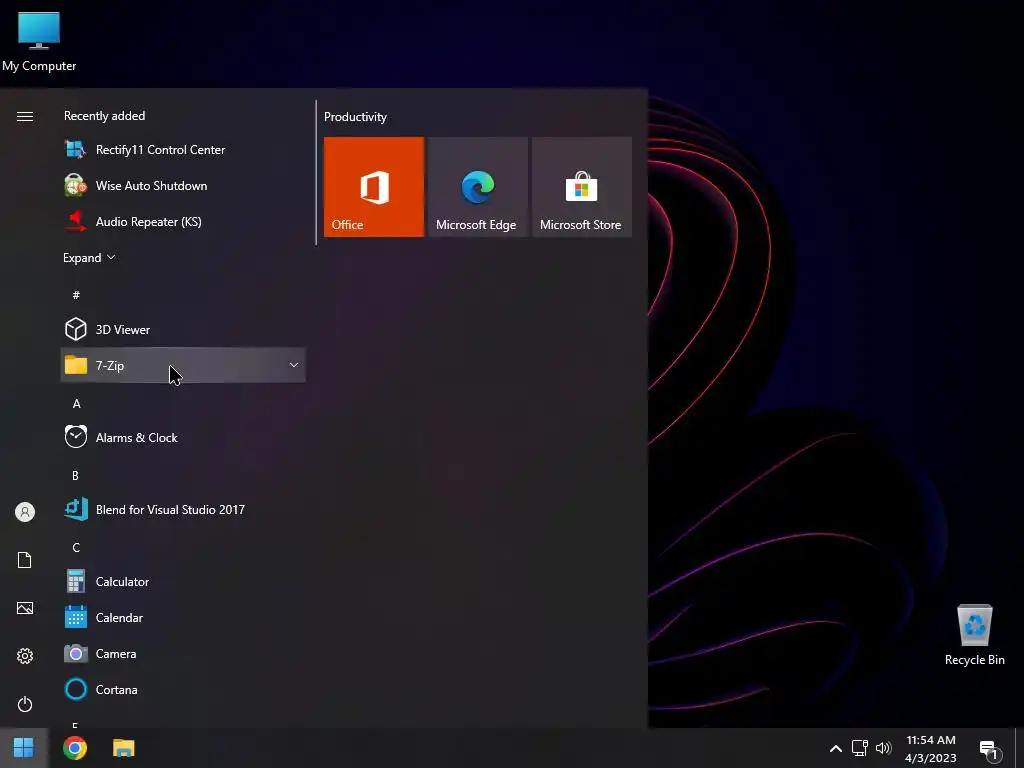Show hidden tray icons chevron

[x=835, y=748]
